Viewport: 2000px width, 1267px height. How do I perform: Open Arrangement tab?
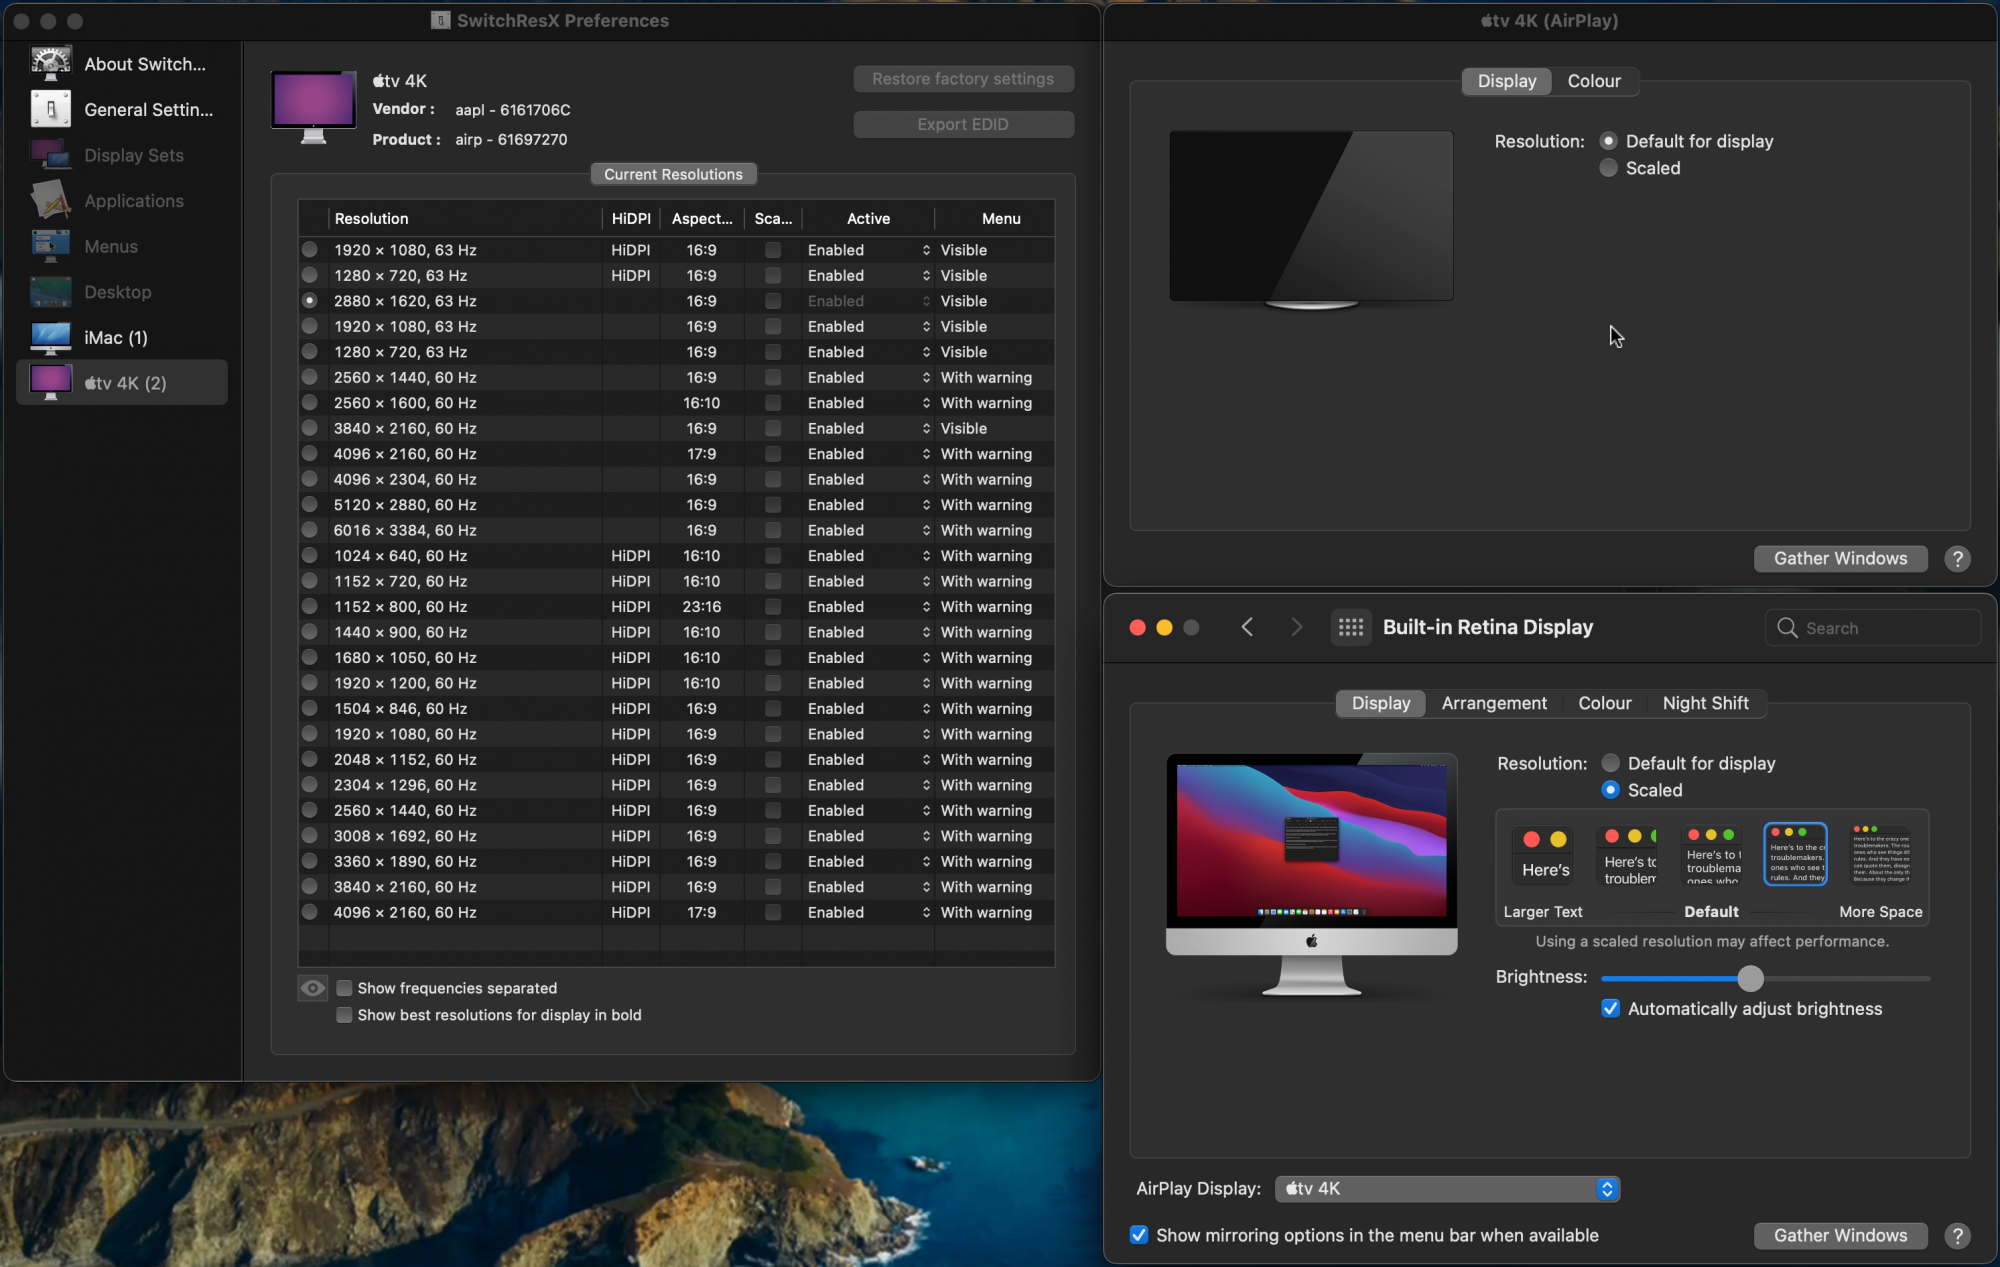click(x=1494, y=703)
